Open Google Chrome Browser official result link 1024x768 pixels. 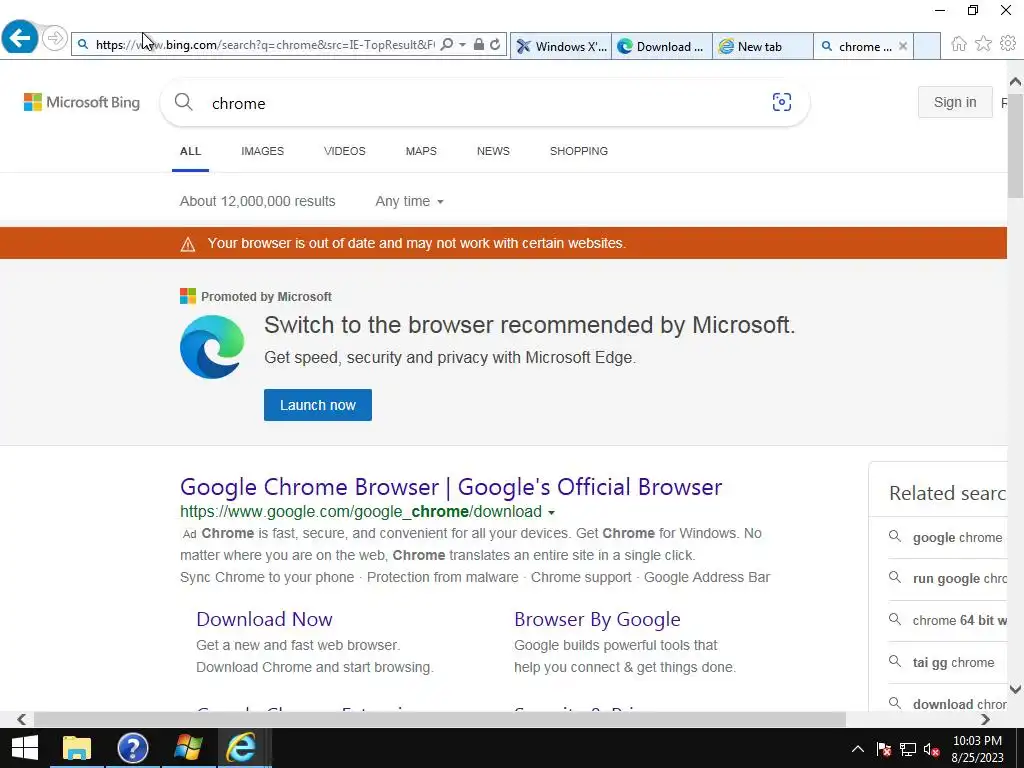point(451,487)
